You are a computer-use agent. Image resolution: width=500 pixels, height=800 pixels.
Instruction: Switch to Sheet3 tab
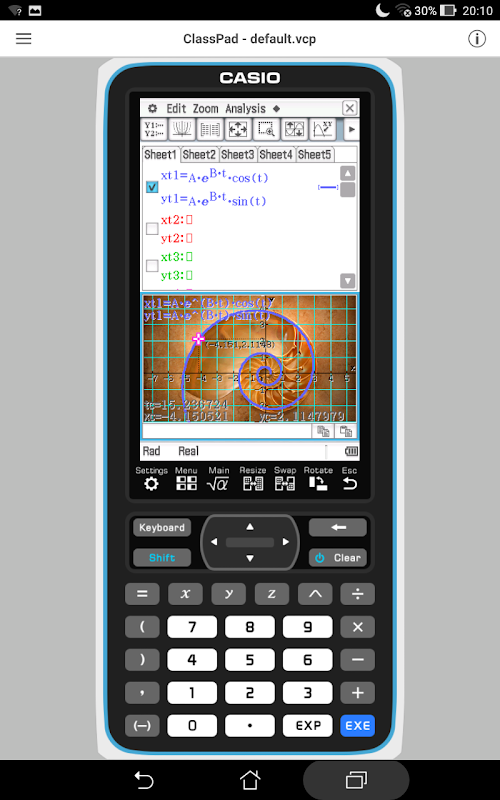[x=238, y=154]
